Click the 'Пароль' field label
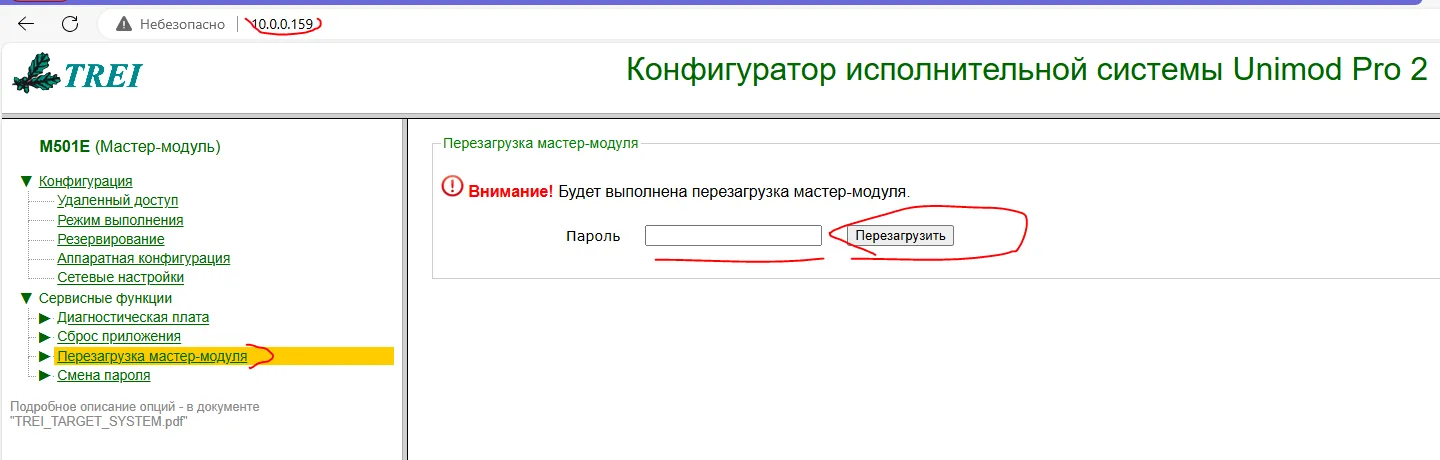This screenshot has width=1440, height=460. click(x=593, y=236)
